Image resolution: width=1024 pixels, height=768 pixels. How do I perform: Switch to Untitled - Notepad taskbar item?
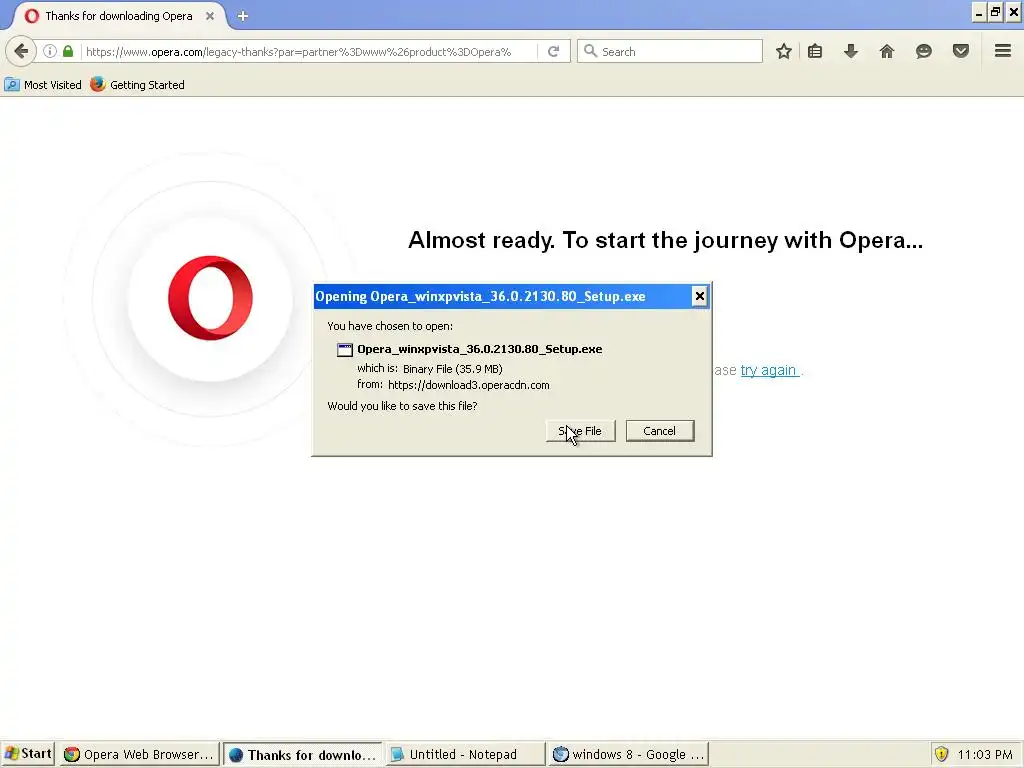[465, 754]
